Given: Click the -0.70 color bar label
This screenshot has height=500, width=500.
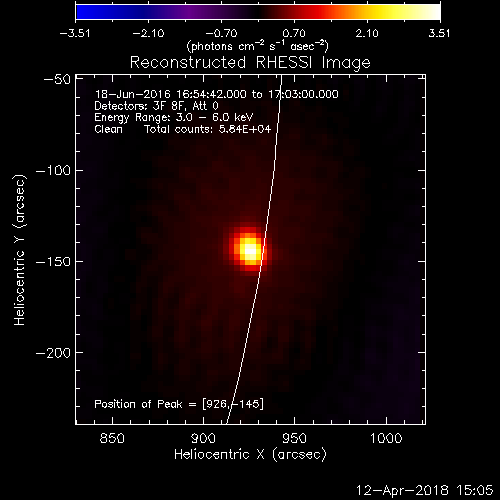Looking at the screenshot, I should 221,33.
